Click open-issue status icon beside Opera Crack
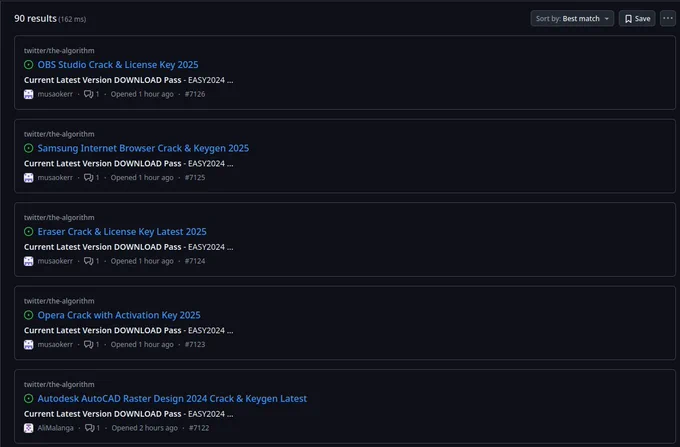680x447 pixels. point(29,315)
